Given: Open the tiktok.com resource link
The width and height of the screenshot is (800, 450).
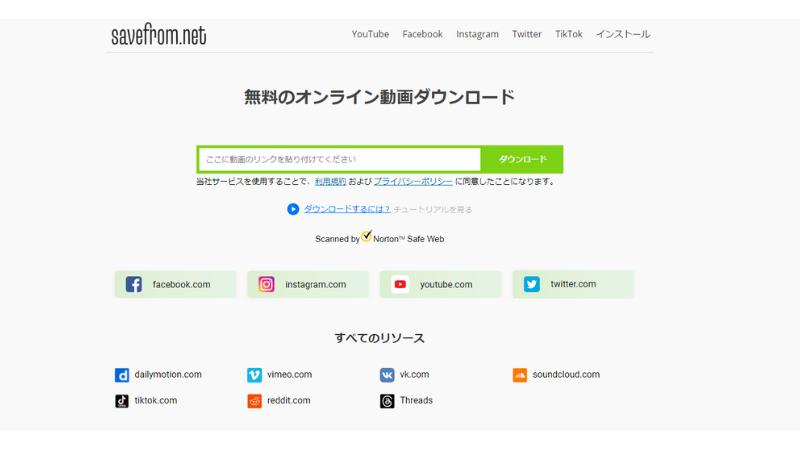Looking at the screenshot, I should tap(156, 401).
